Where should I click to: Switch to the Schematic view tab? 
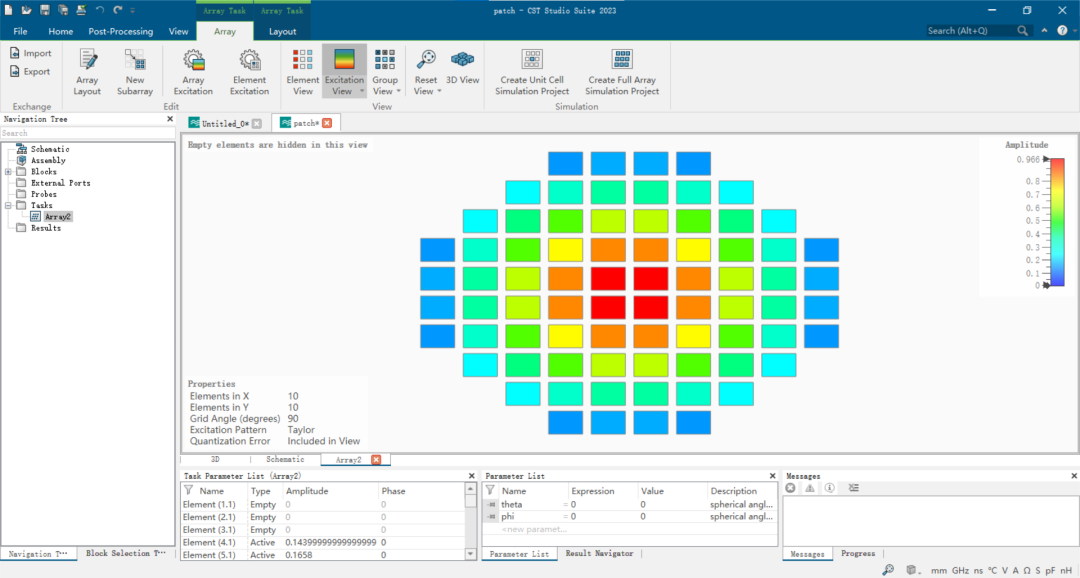coord(285,460)
